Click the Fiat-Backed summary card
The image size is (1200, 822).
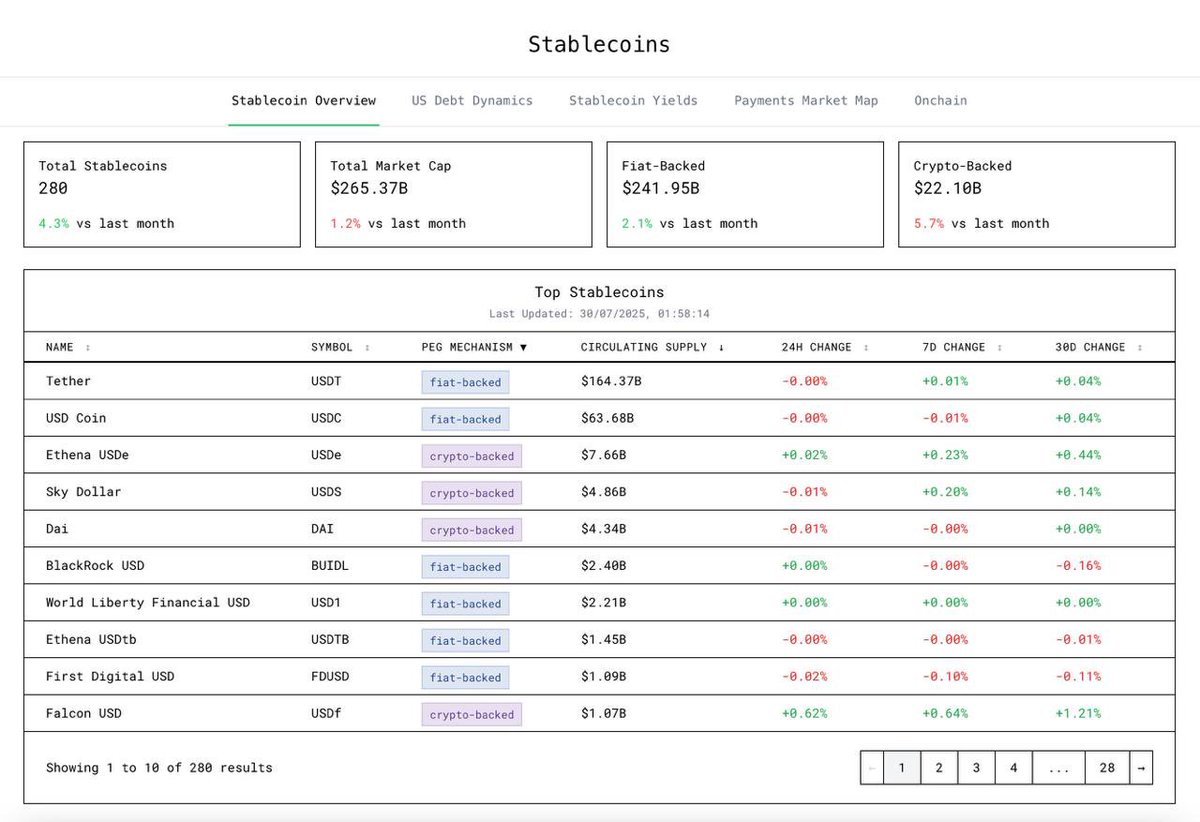pyautogui.click(x=745, y=194)
